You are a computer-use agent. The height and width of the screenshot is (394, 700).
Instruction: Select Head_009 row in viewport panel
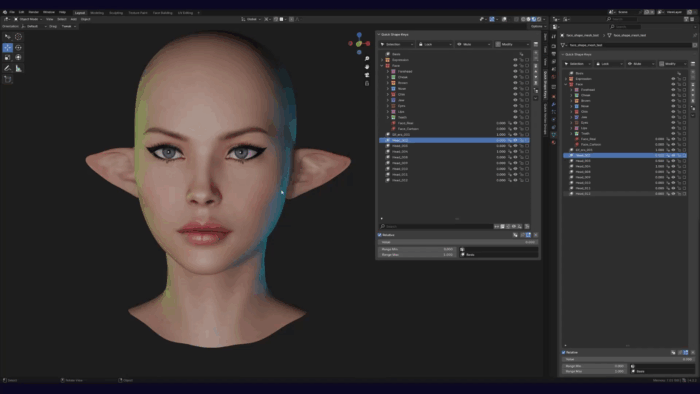(454, 163)
